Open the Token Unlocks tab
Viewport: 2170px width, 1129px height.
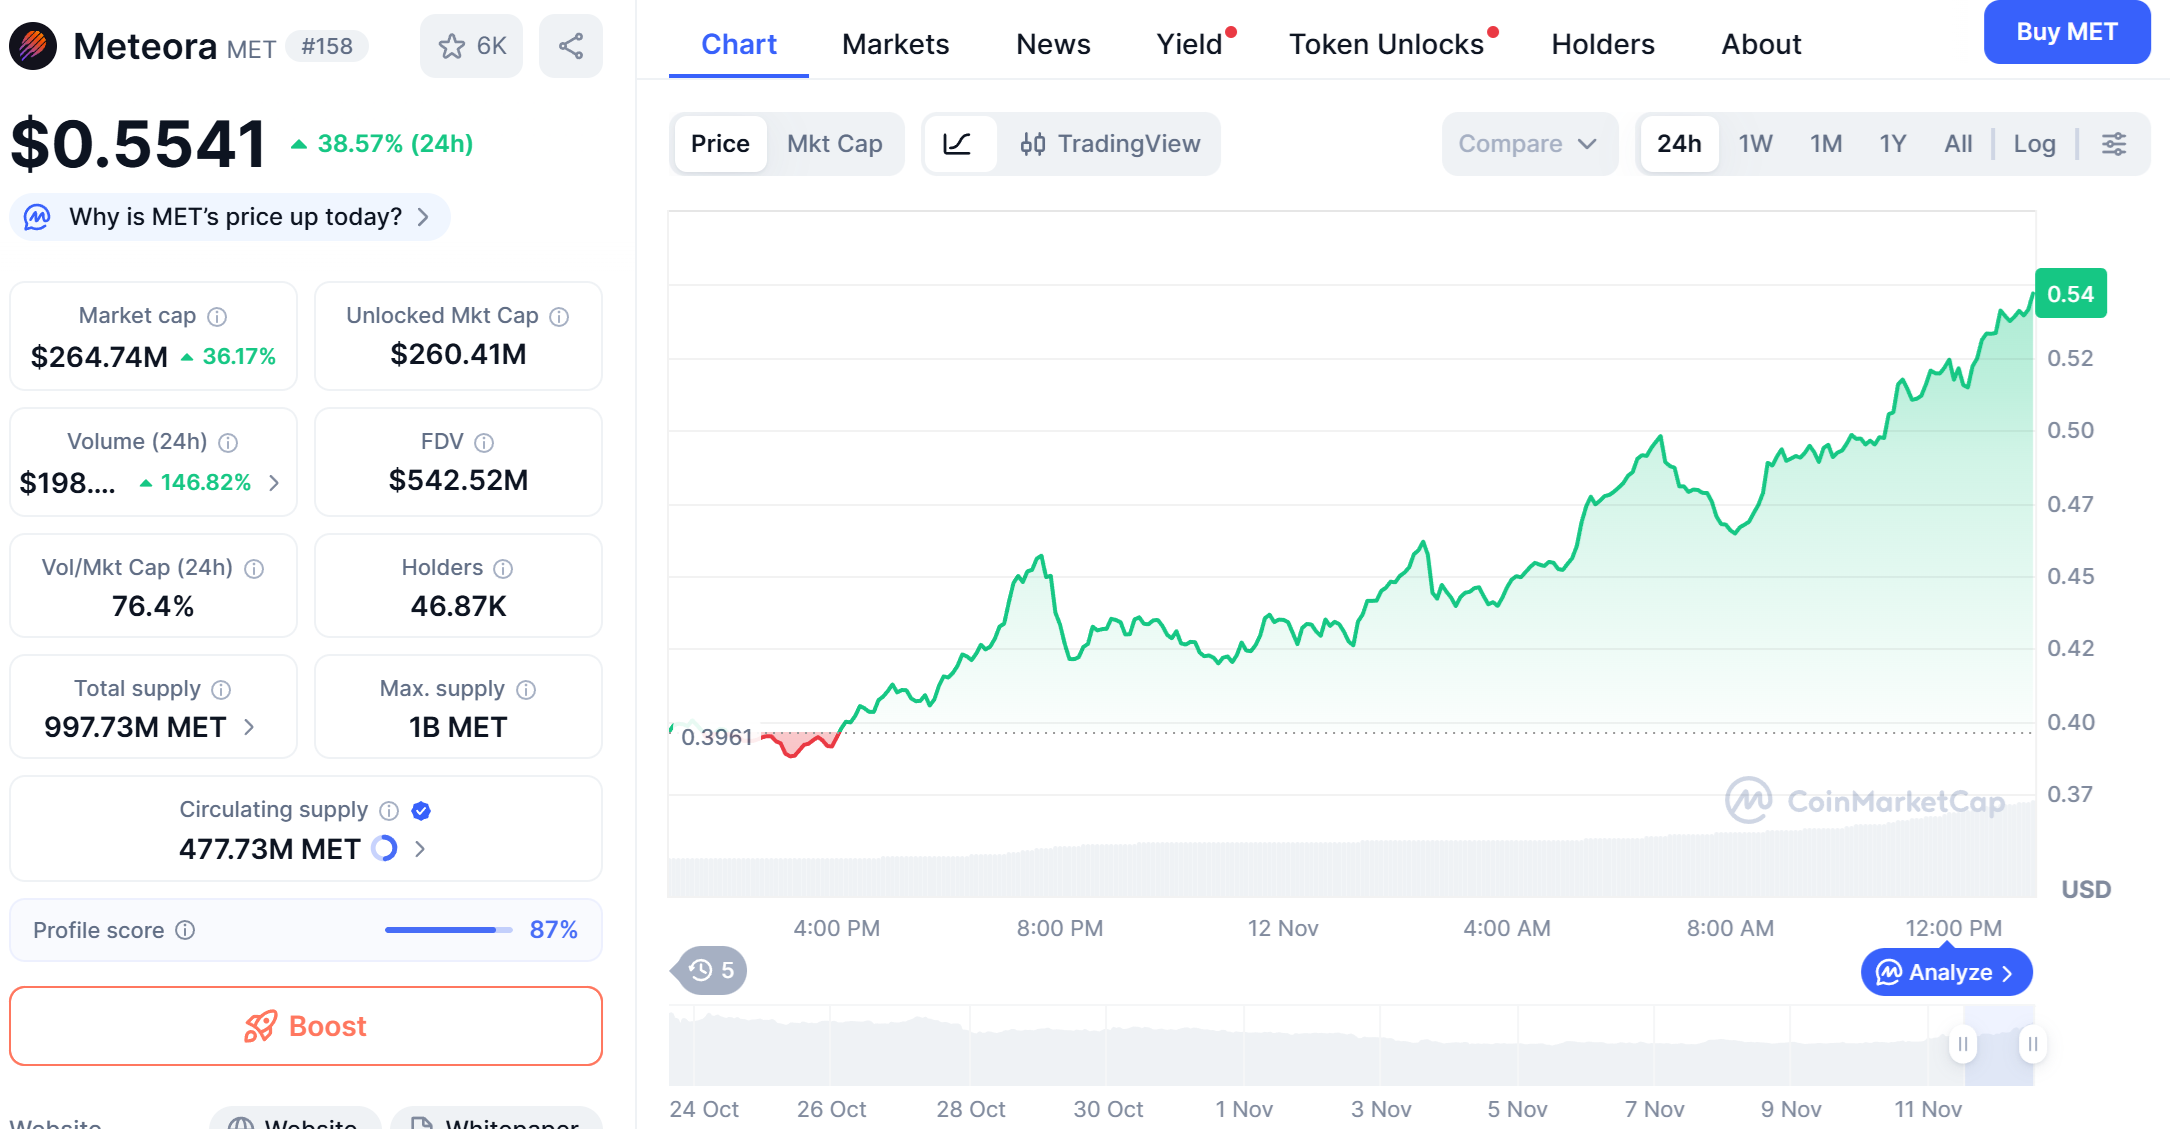[1386, 44]
